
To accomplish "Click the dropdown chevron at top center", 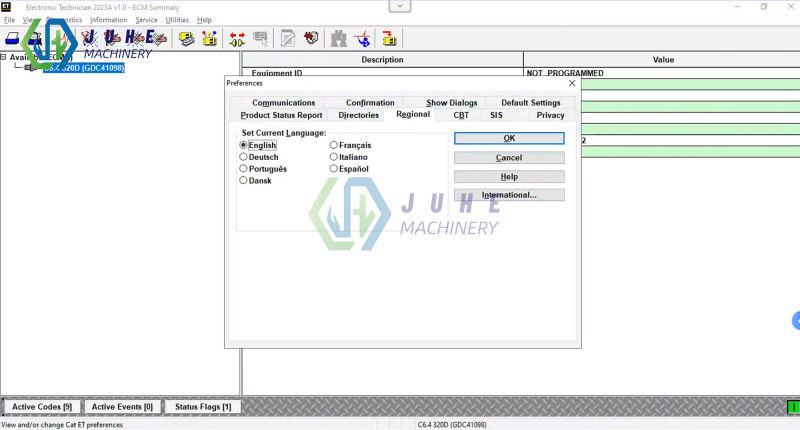I will coord(400,6).
